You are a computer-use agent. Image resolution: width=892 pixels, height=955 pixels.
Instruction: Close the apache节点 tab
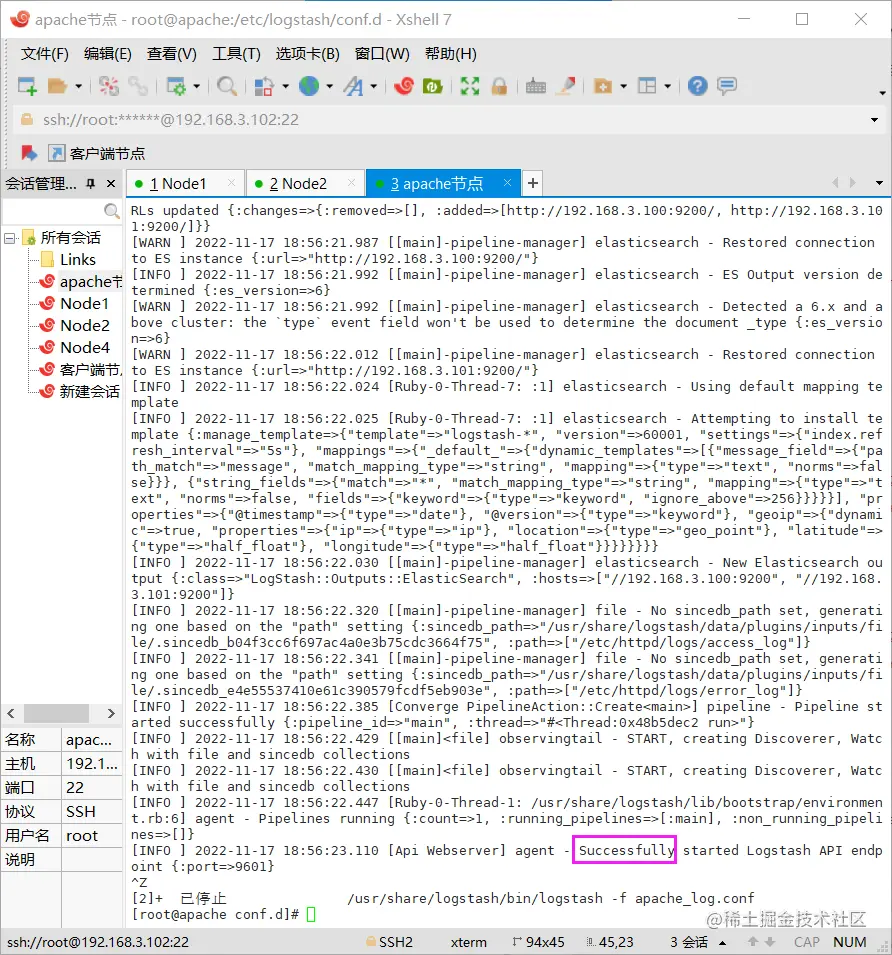tap(507, 183)
